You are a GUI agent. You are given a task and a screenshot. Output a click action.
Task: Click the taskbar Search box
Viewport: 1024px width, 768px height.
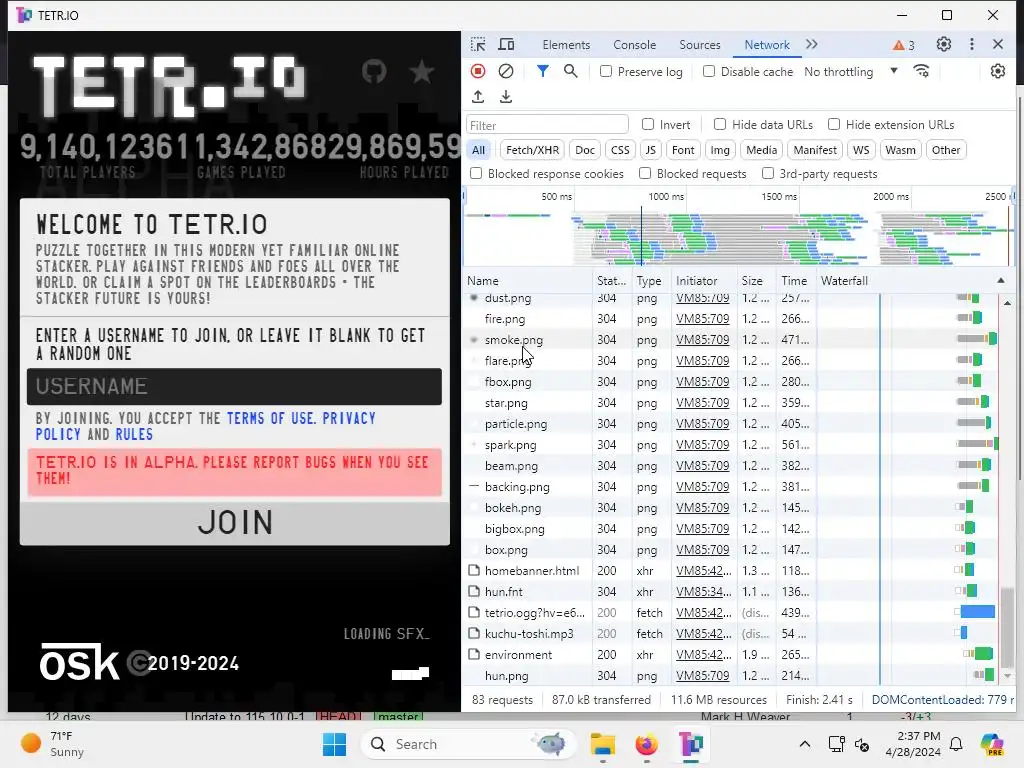[468, 744]
